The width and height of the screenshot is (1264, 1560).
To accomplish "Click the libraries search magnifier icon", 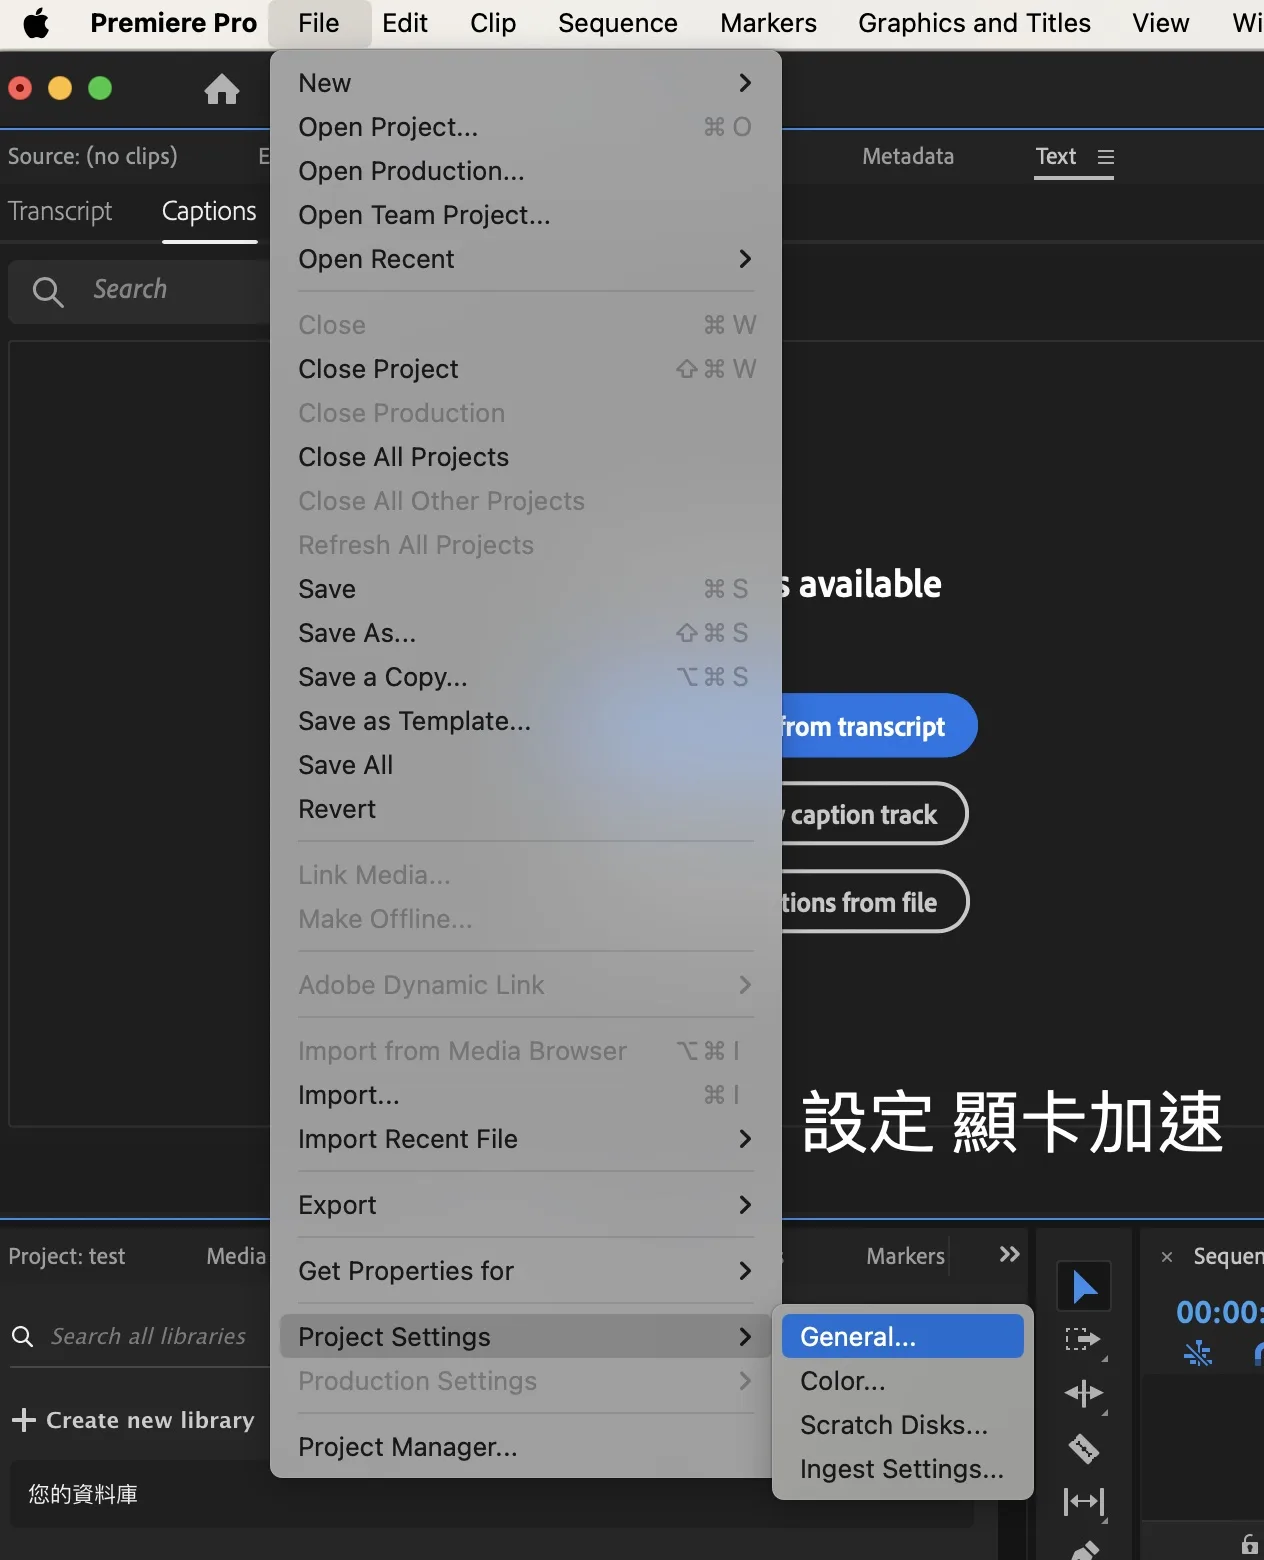I will (22, 1336).
